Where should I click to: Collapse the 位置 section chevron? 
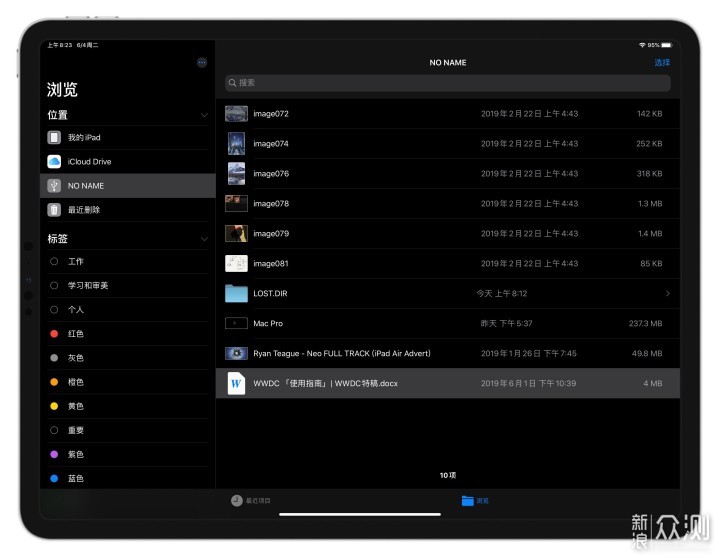click(x=204, y=116)
